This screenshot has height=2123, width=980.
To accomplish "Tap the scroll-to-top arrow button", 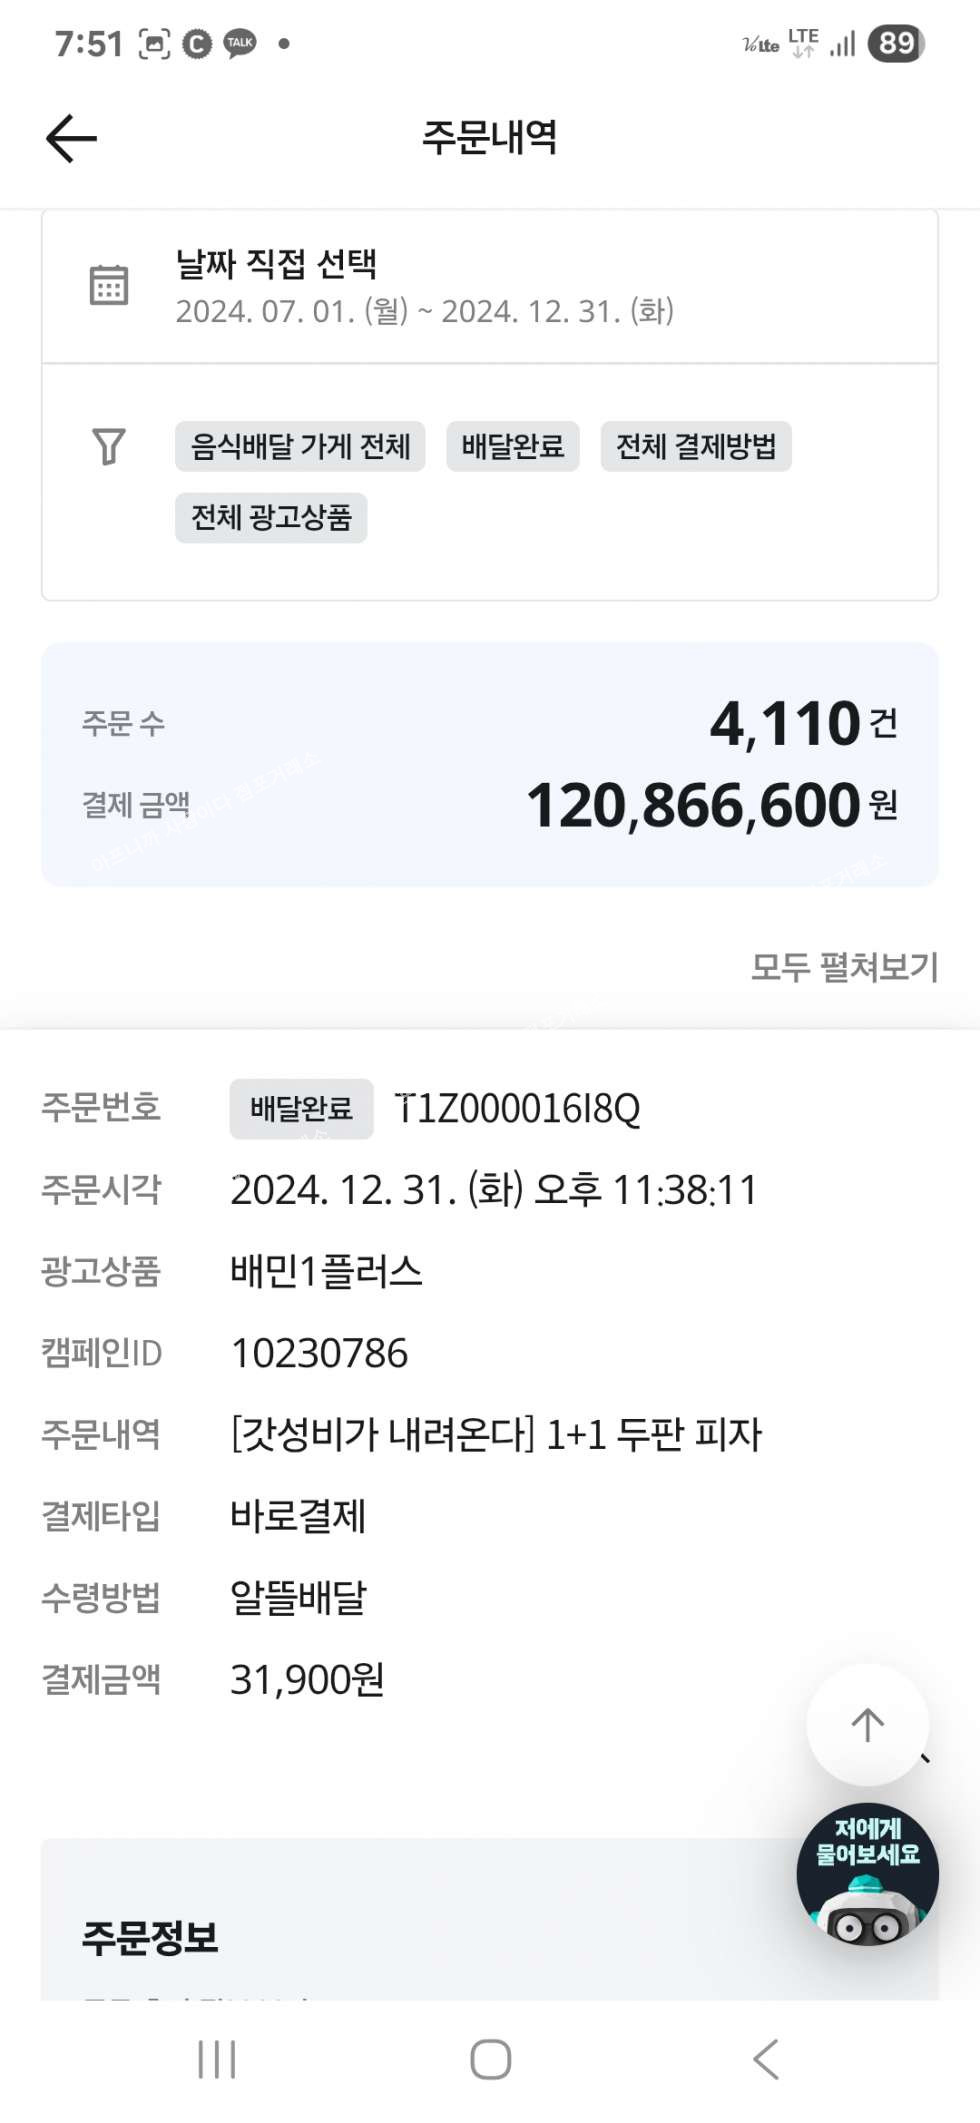I will click(867, 1724).
